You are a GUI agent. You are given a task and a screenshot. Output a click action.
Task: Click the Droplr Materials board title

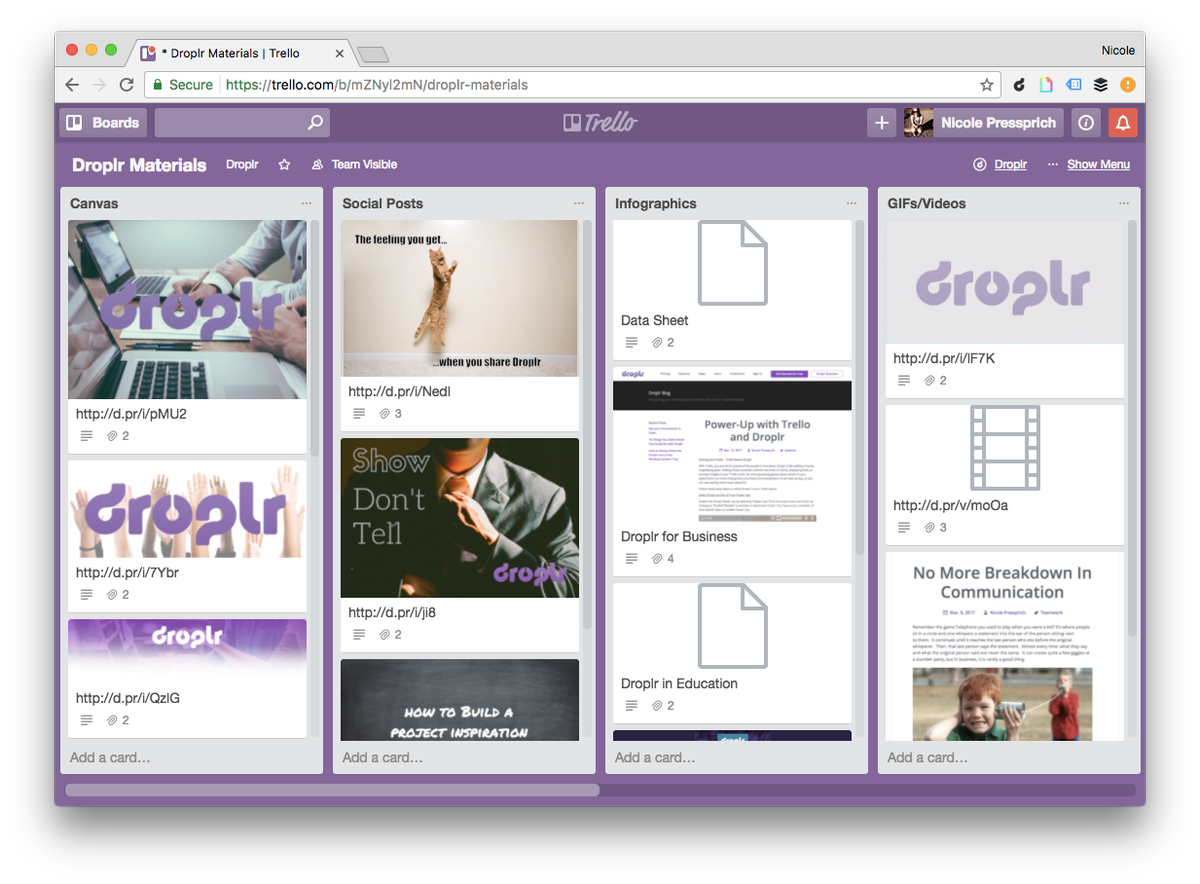(x=139, y=165)
